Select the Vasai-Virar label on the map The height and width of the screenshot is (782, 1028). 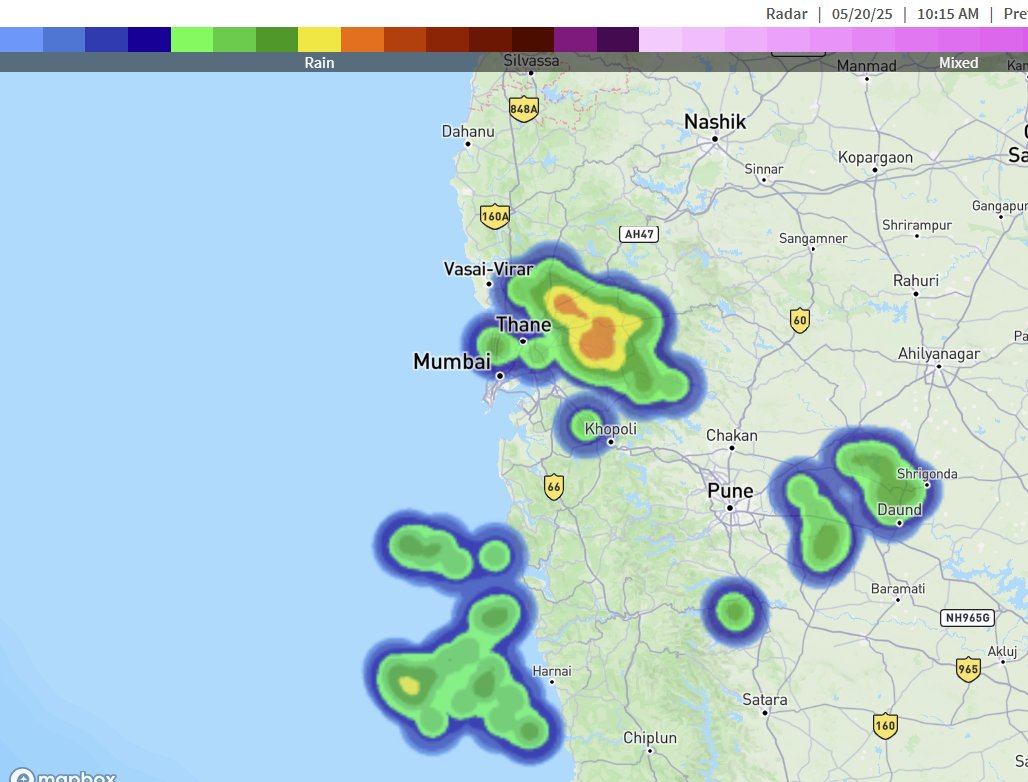[488, 269]
